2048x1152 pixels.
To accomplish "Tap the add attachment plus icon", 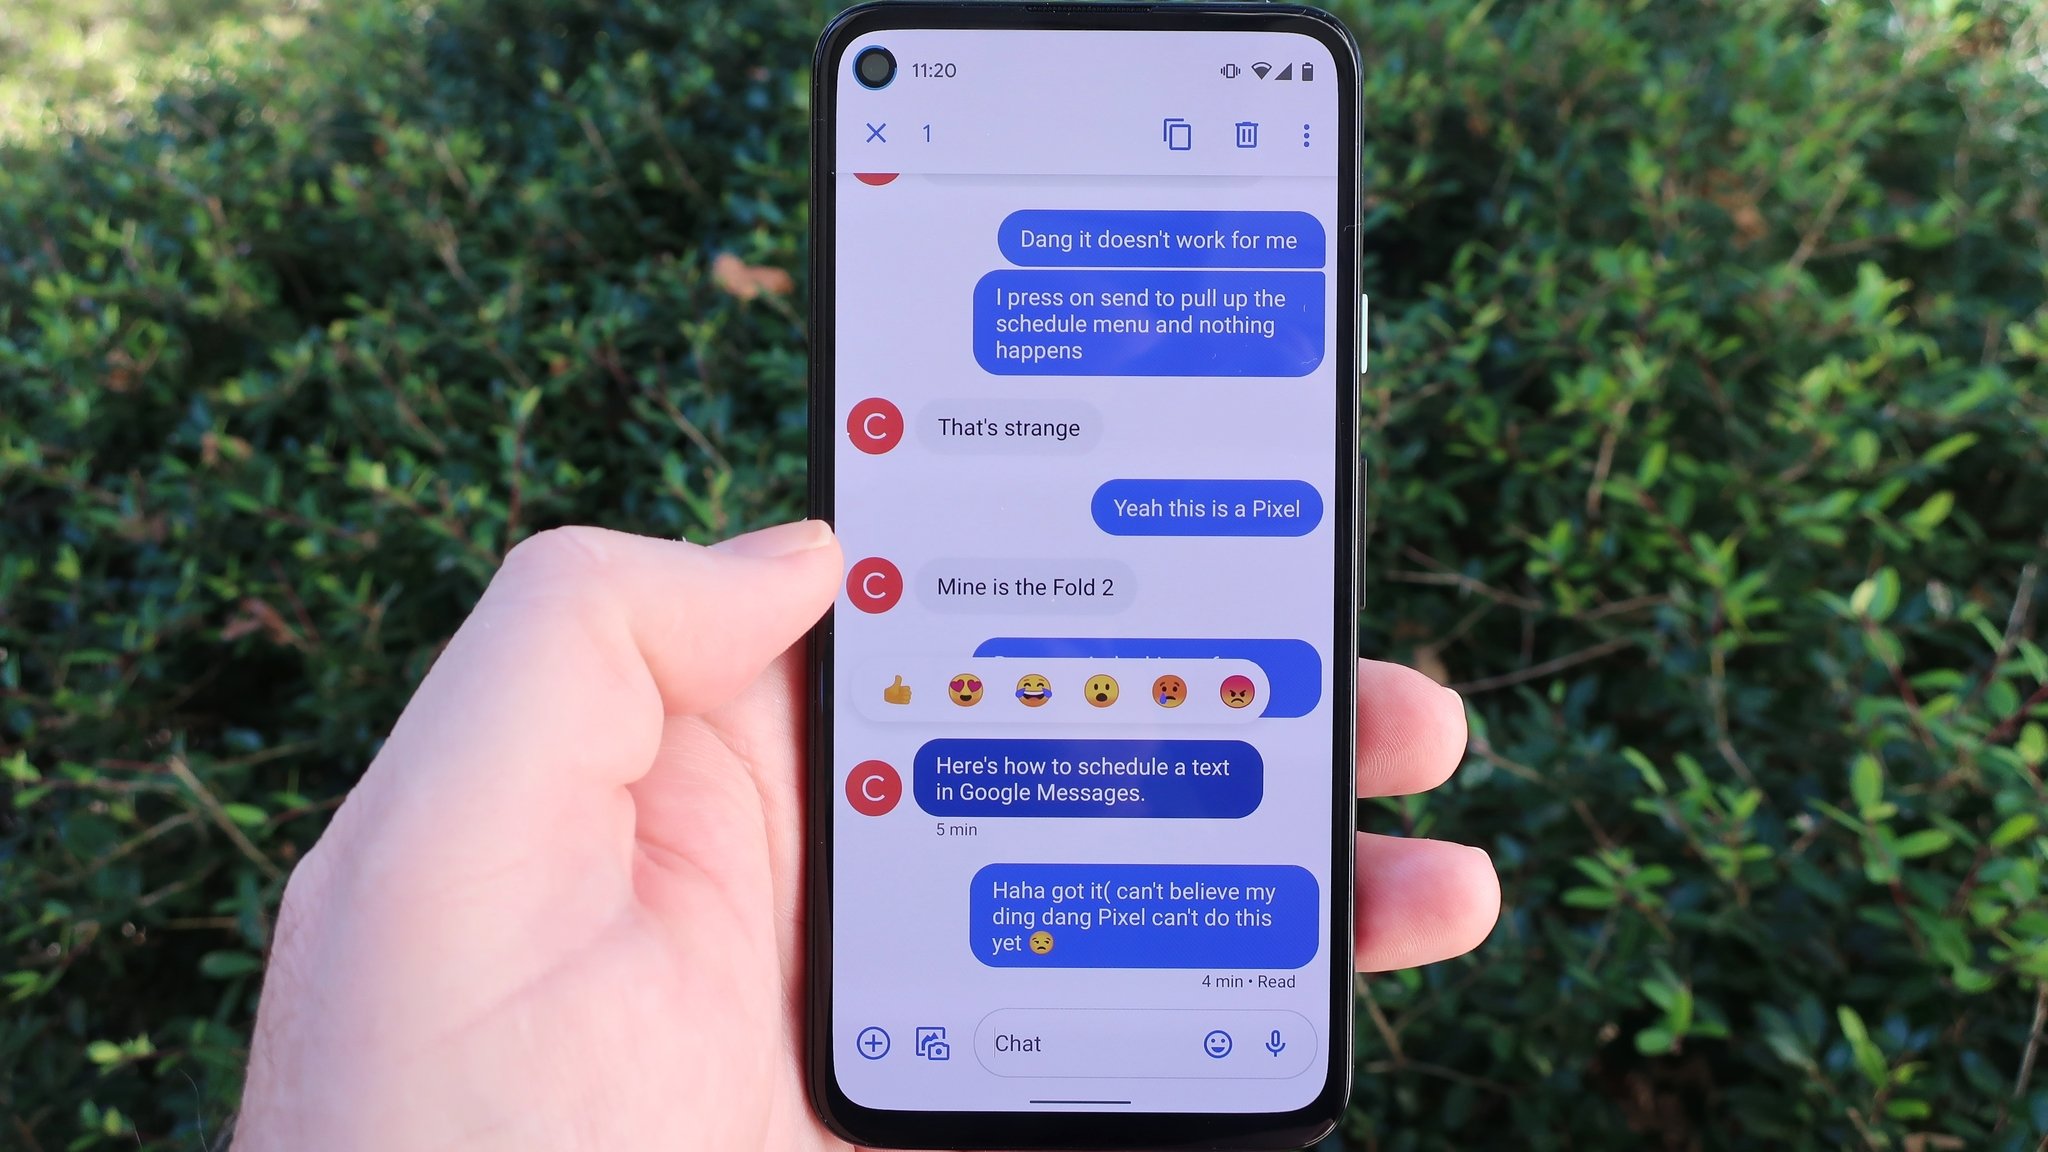I will pyautogui.click(x=872, y=1041).
